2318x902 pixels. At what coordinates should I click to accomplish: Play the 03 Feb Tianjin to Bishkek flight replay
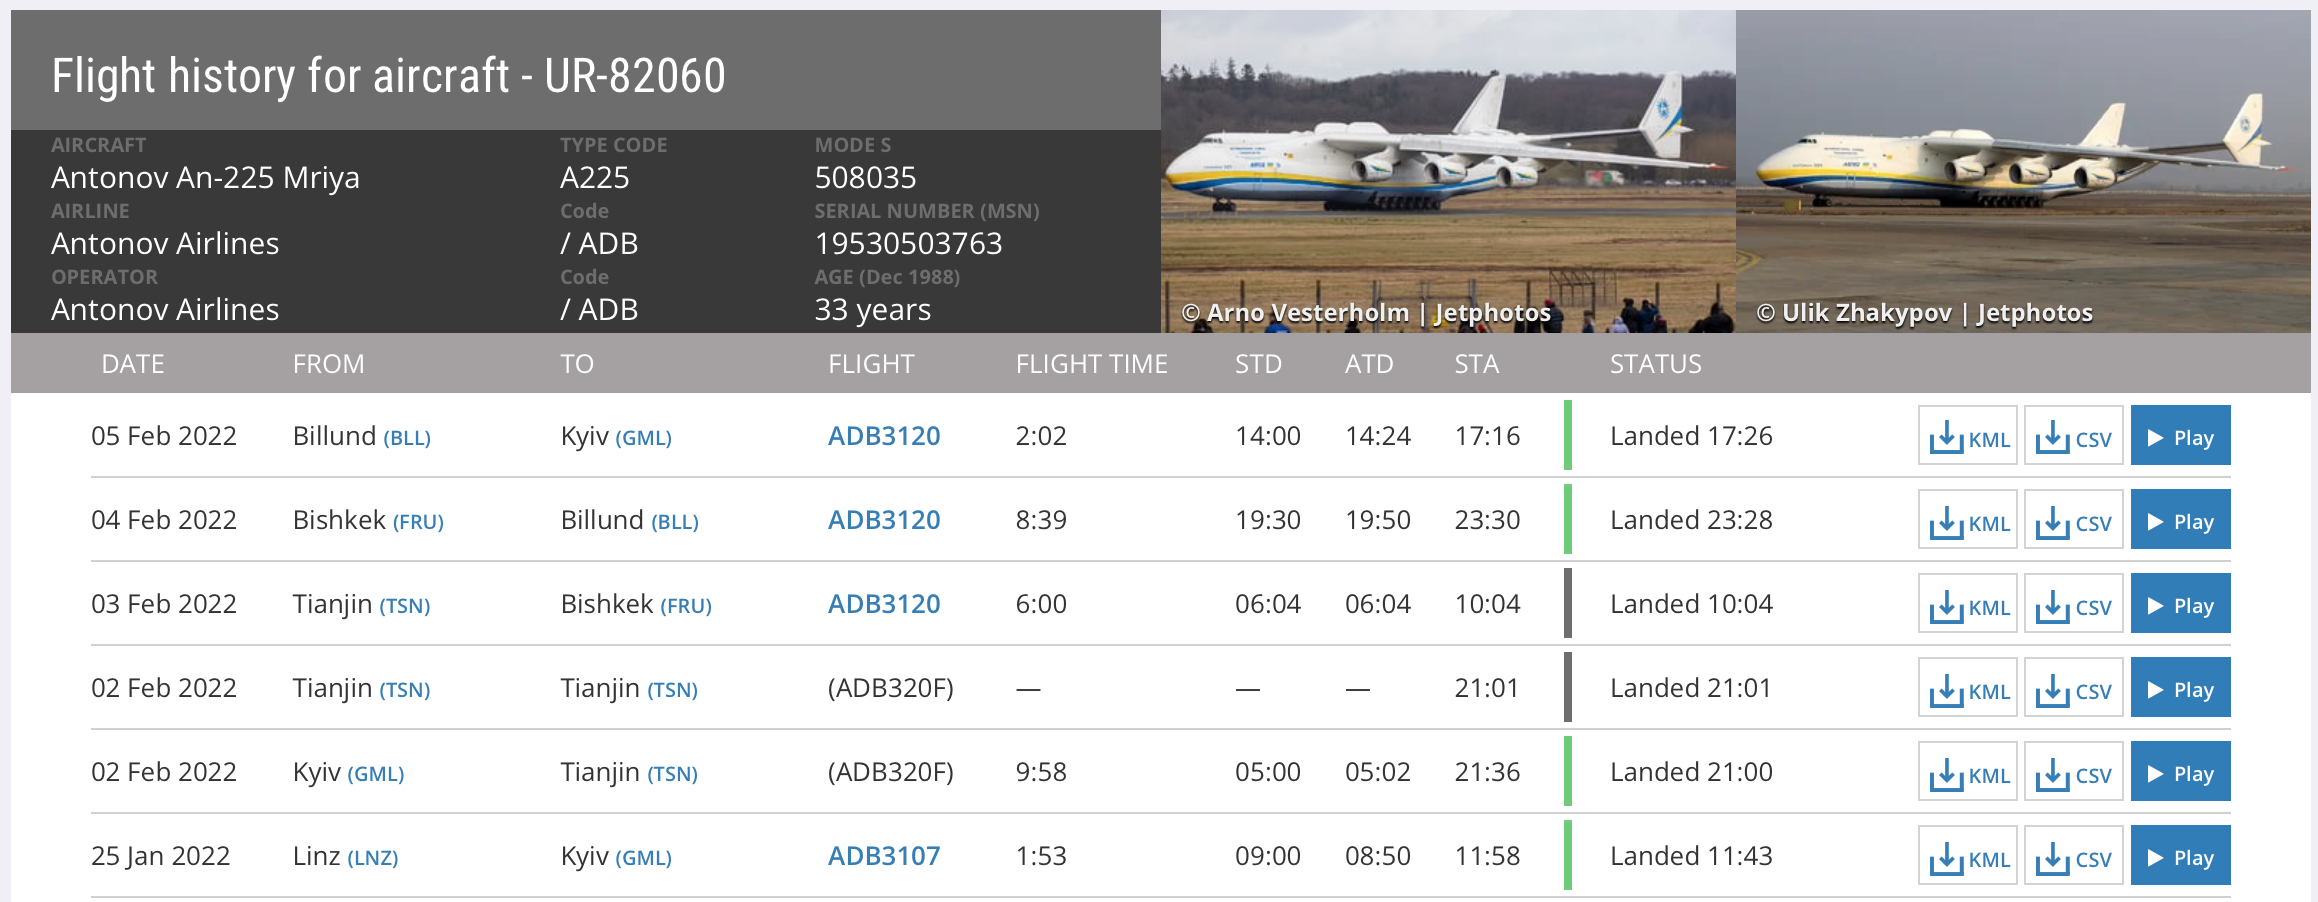pos(2180,603)
